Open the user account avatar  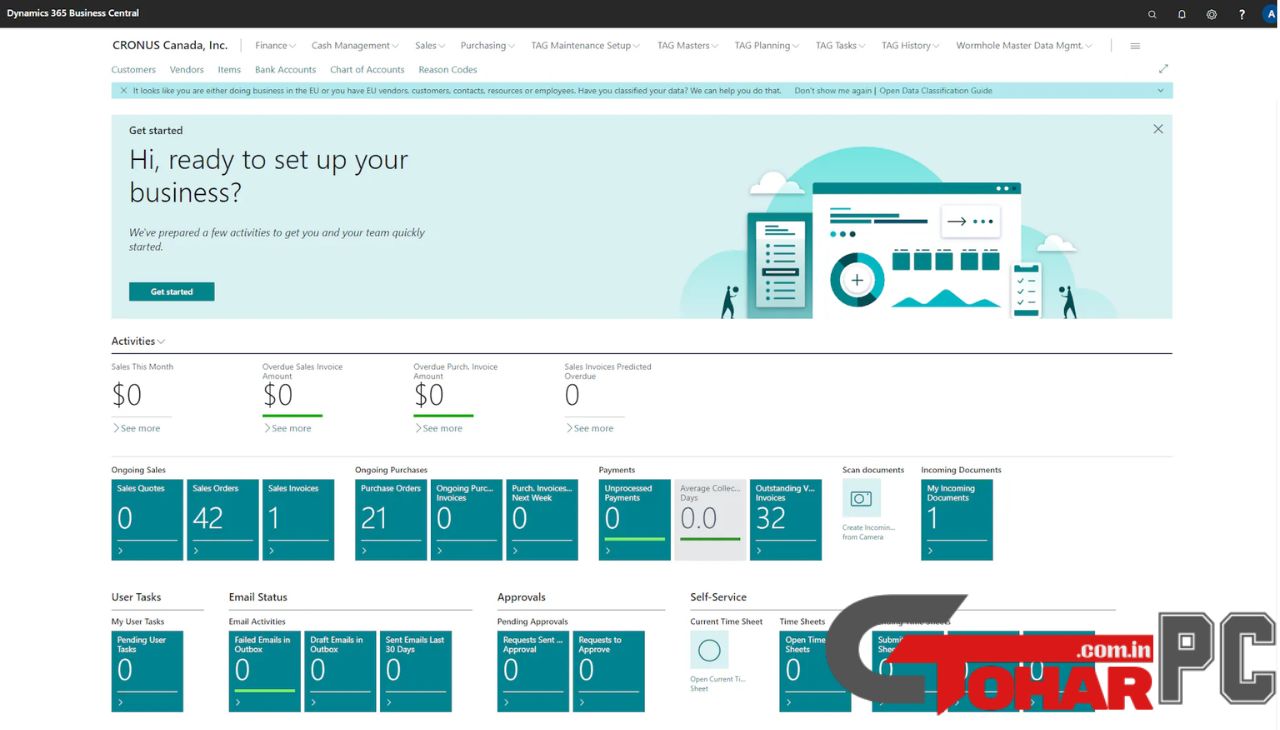[1269, 14]
